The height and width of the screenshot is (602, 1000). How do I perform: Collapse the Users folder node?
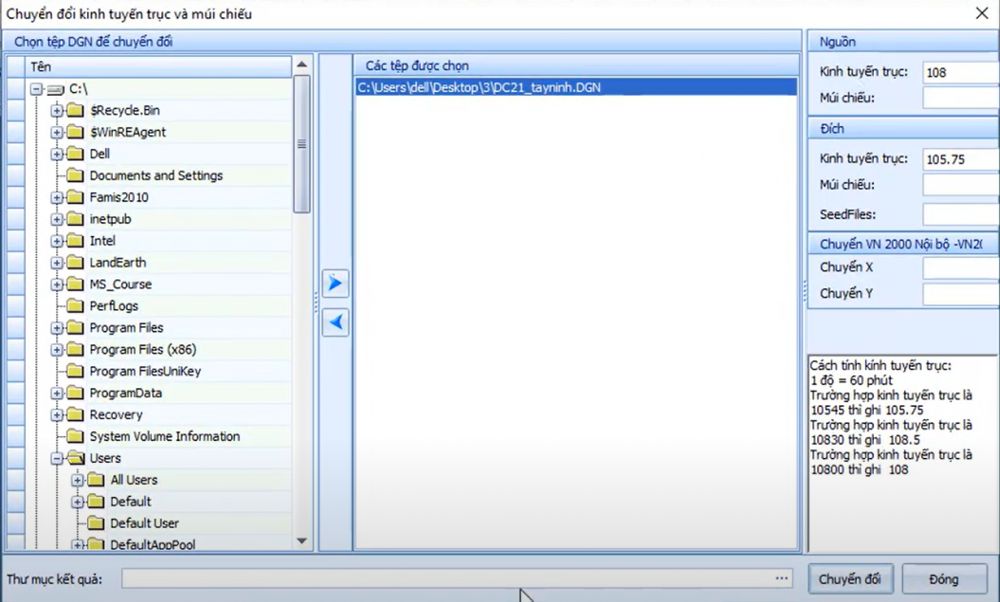(57, 459)
